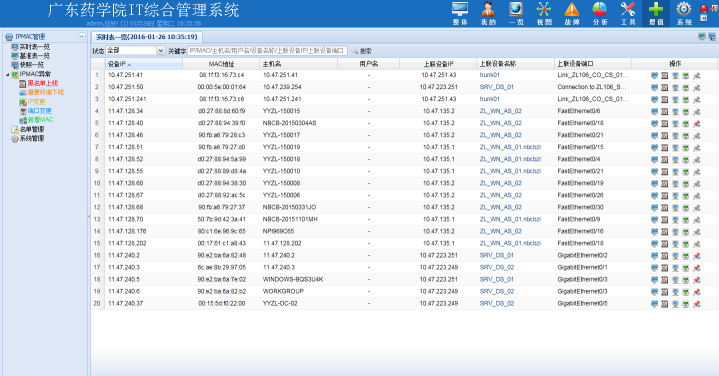Sort by 上联设备名称 column header
This screenshot has width=719, height=376.
[x=515, y=64]
